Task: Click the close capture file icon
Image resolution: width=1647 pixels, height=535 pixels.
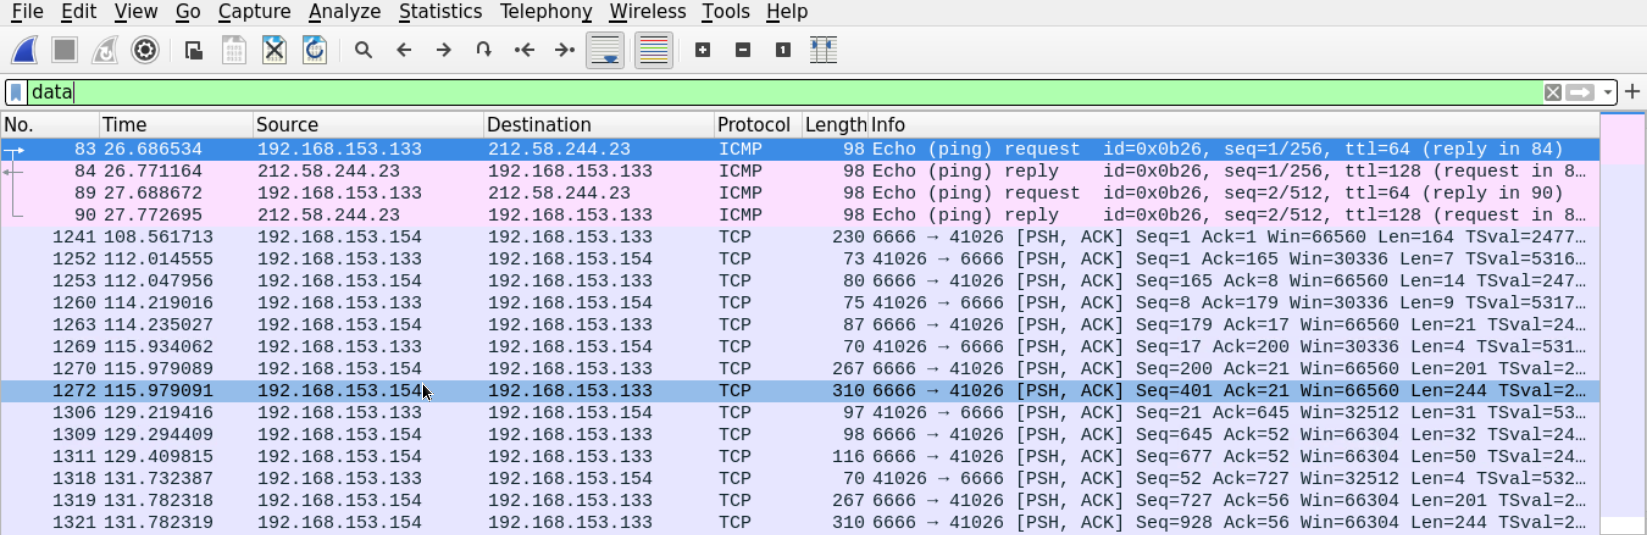Action: [x=274, y=50]
